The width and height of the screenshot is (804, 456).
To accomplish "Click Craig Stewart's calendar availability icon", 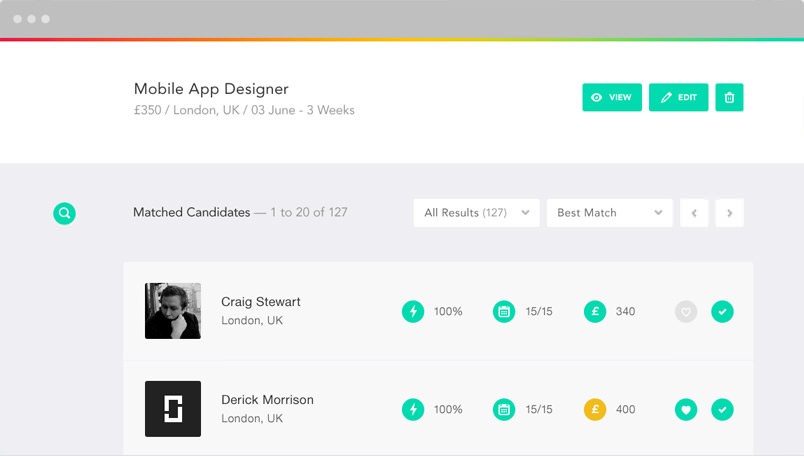I will pos(504,311).
